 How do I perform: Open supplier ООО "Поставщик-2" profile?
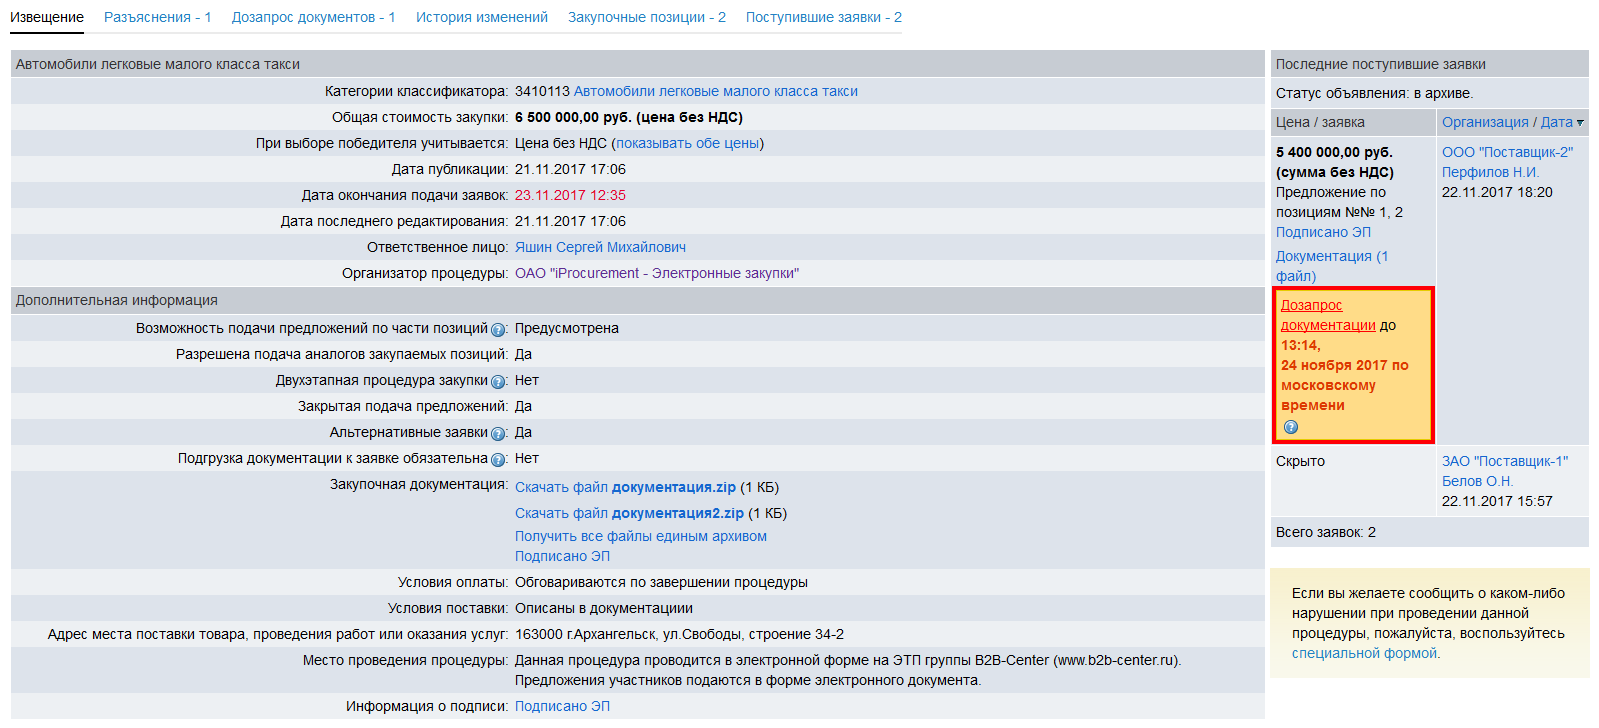point(1506,152)
